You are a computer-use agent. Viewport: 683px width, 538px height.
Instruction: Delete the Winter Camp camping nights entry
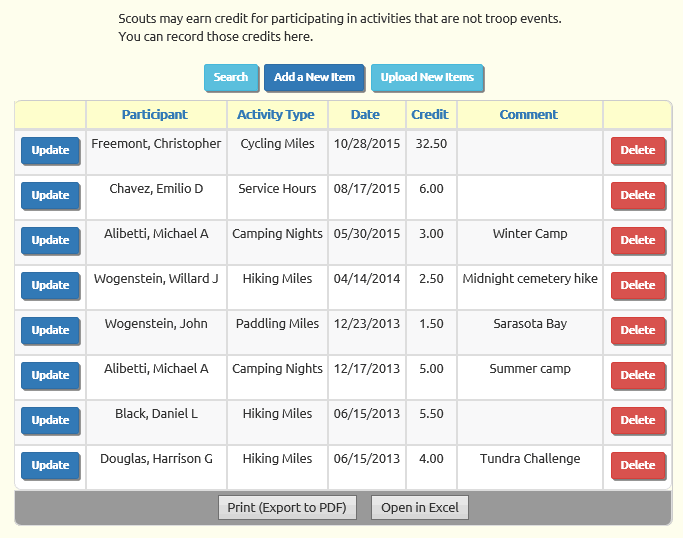638,240
